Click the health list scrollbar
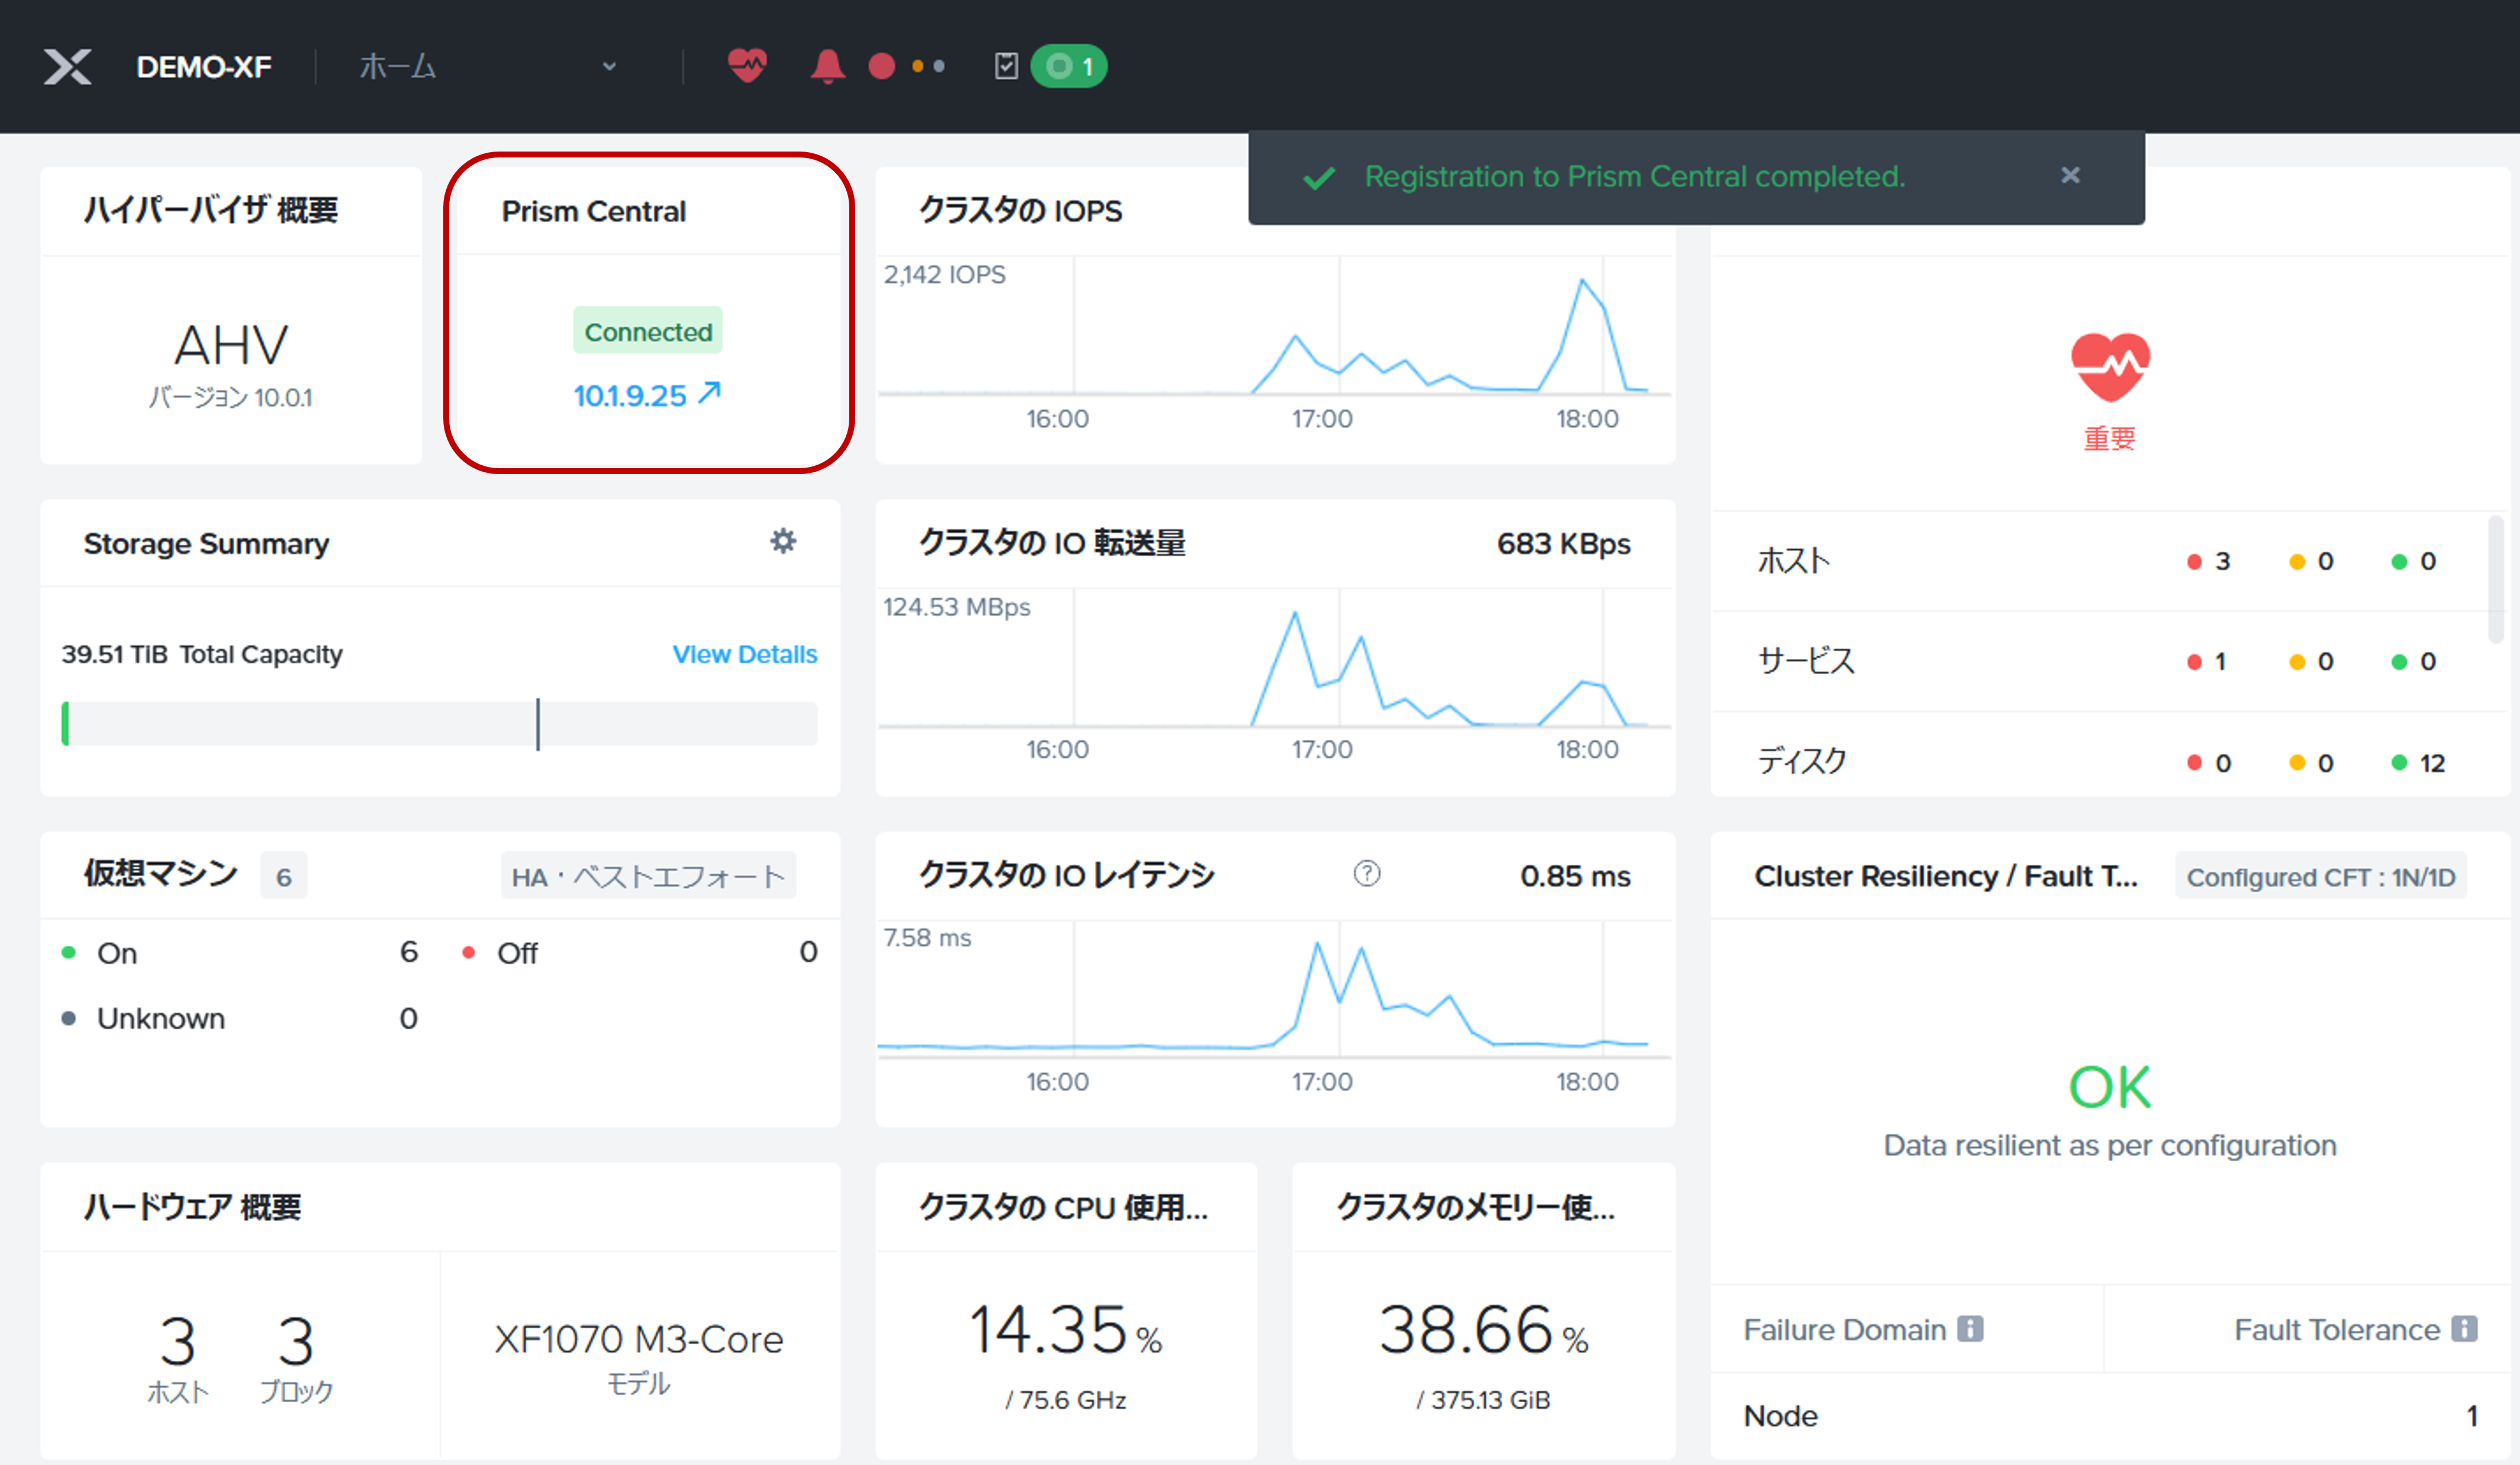 [2497, 578]
